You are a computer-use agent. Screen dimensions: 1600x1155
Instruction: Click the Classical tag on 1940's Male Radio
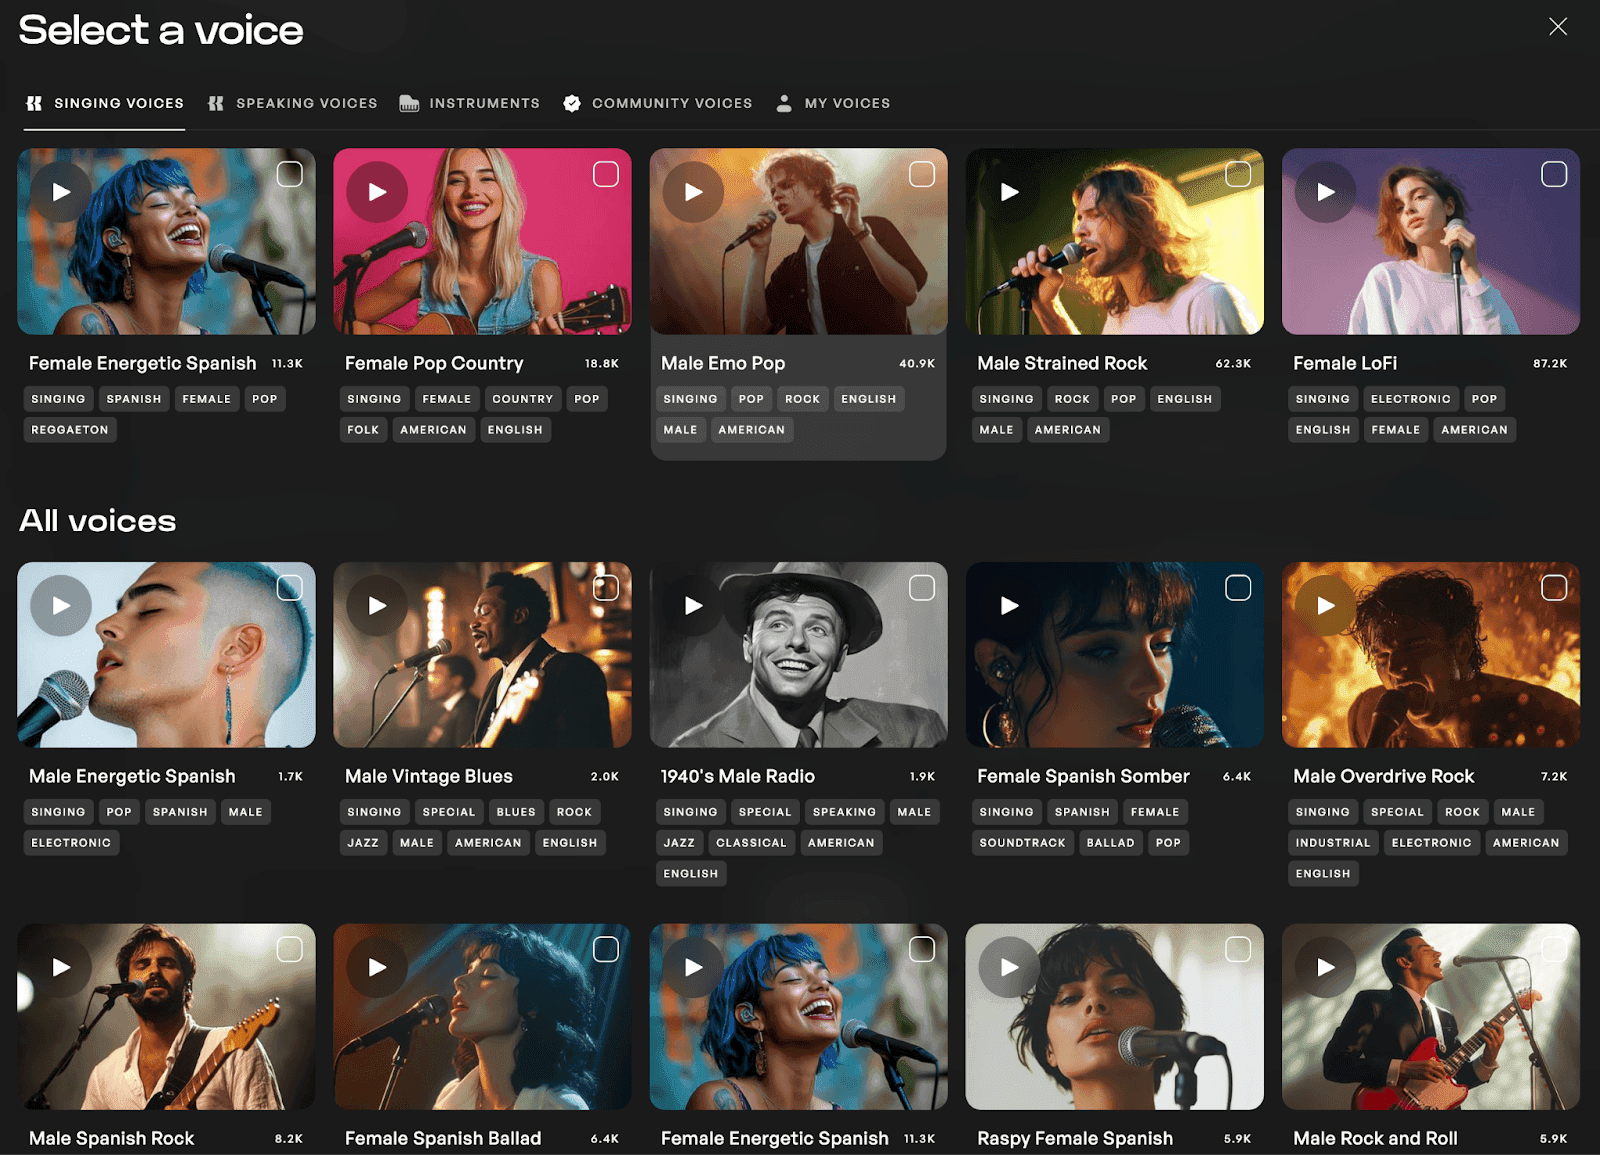(751, 844)
